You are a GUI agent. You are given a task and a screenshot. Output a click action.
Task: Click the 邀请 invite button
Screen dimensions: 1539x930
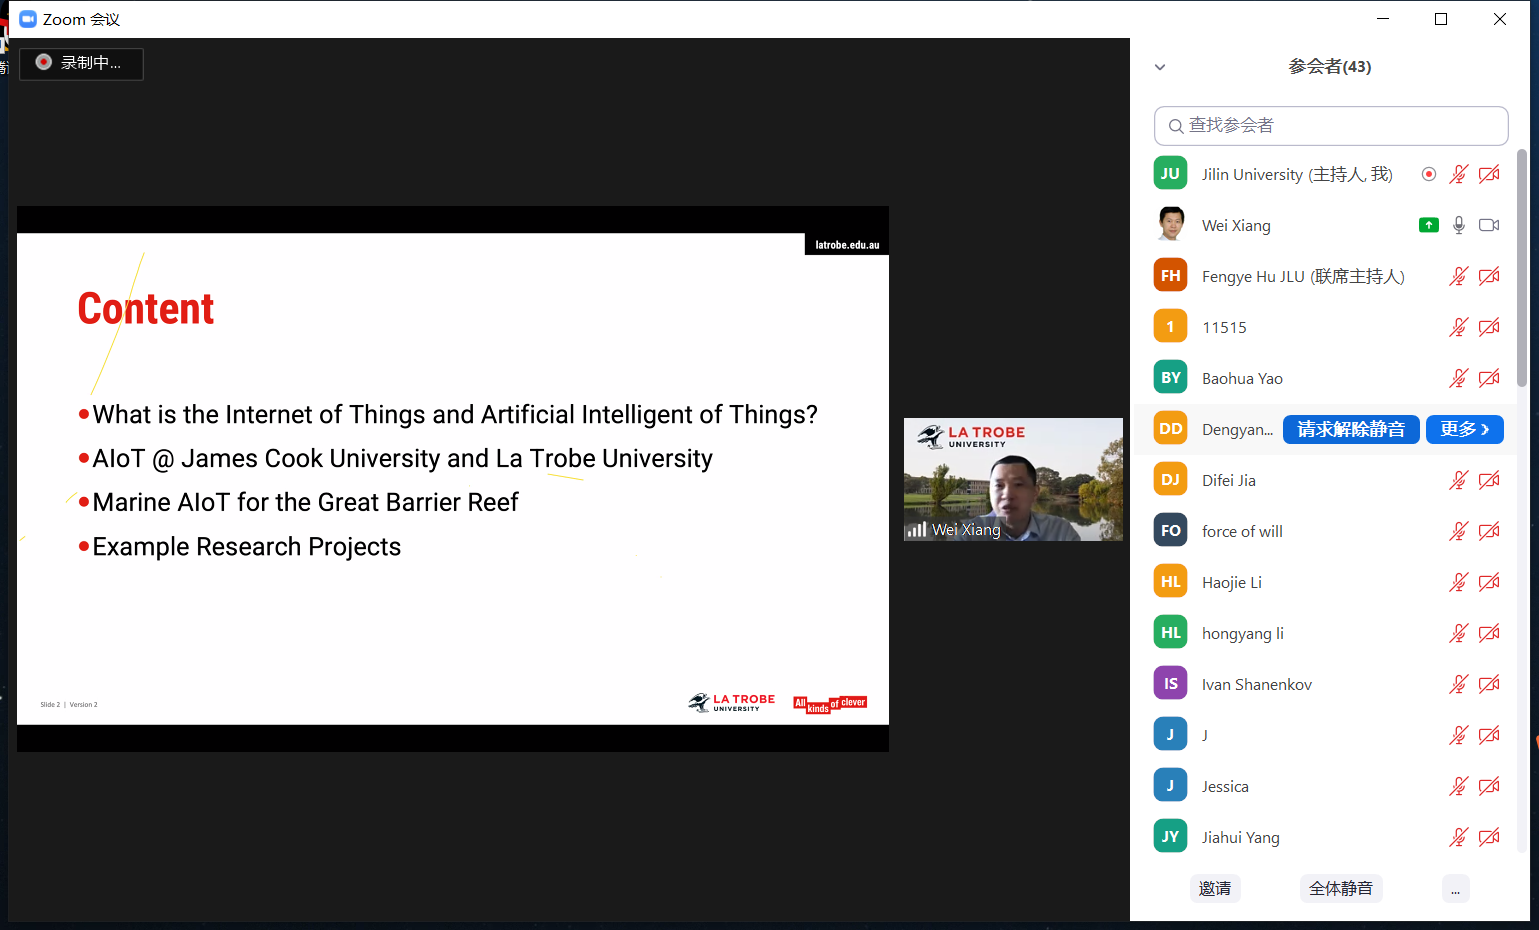coord(1215,889)
